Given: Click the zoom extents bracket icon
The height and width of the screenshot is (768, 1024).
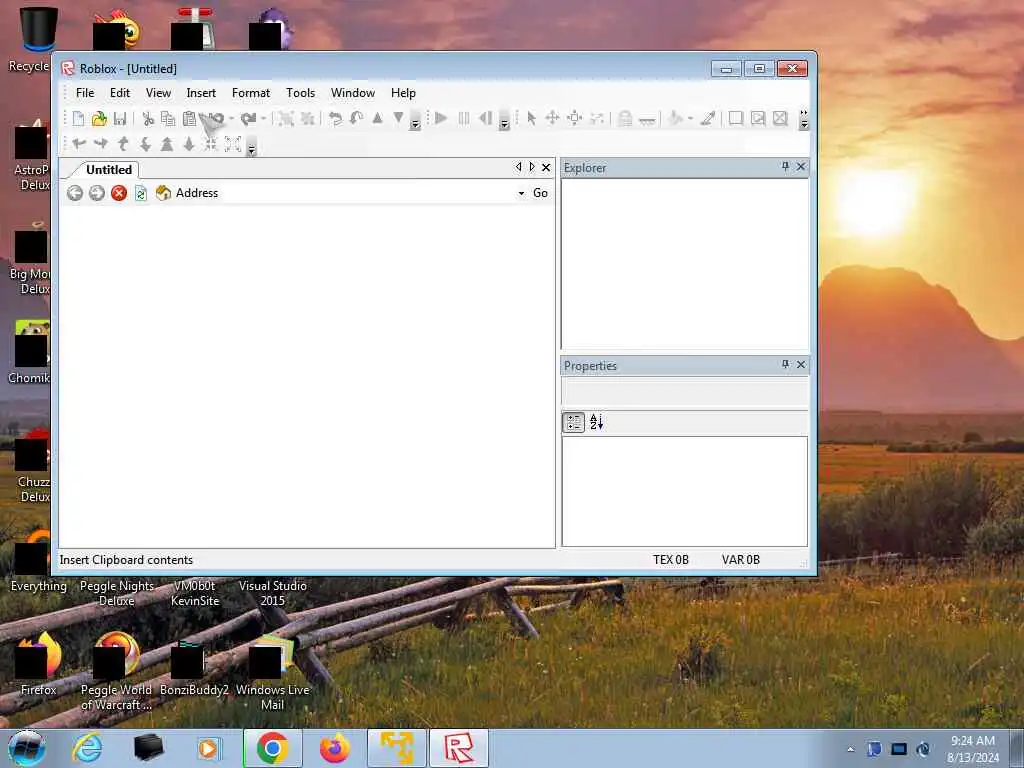Looking at the screenshot, I should 233,144.
